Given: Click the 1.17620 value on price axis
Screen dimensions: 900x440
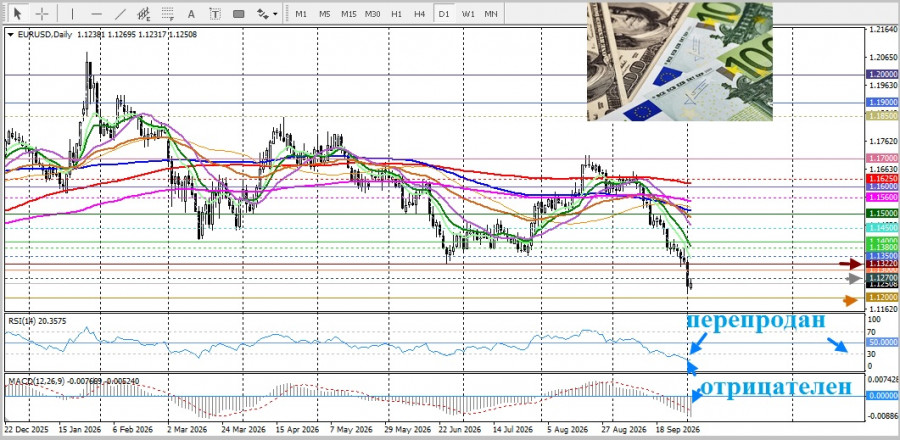Looking at the screenshot, I should click(x=884, y=142).
